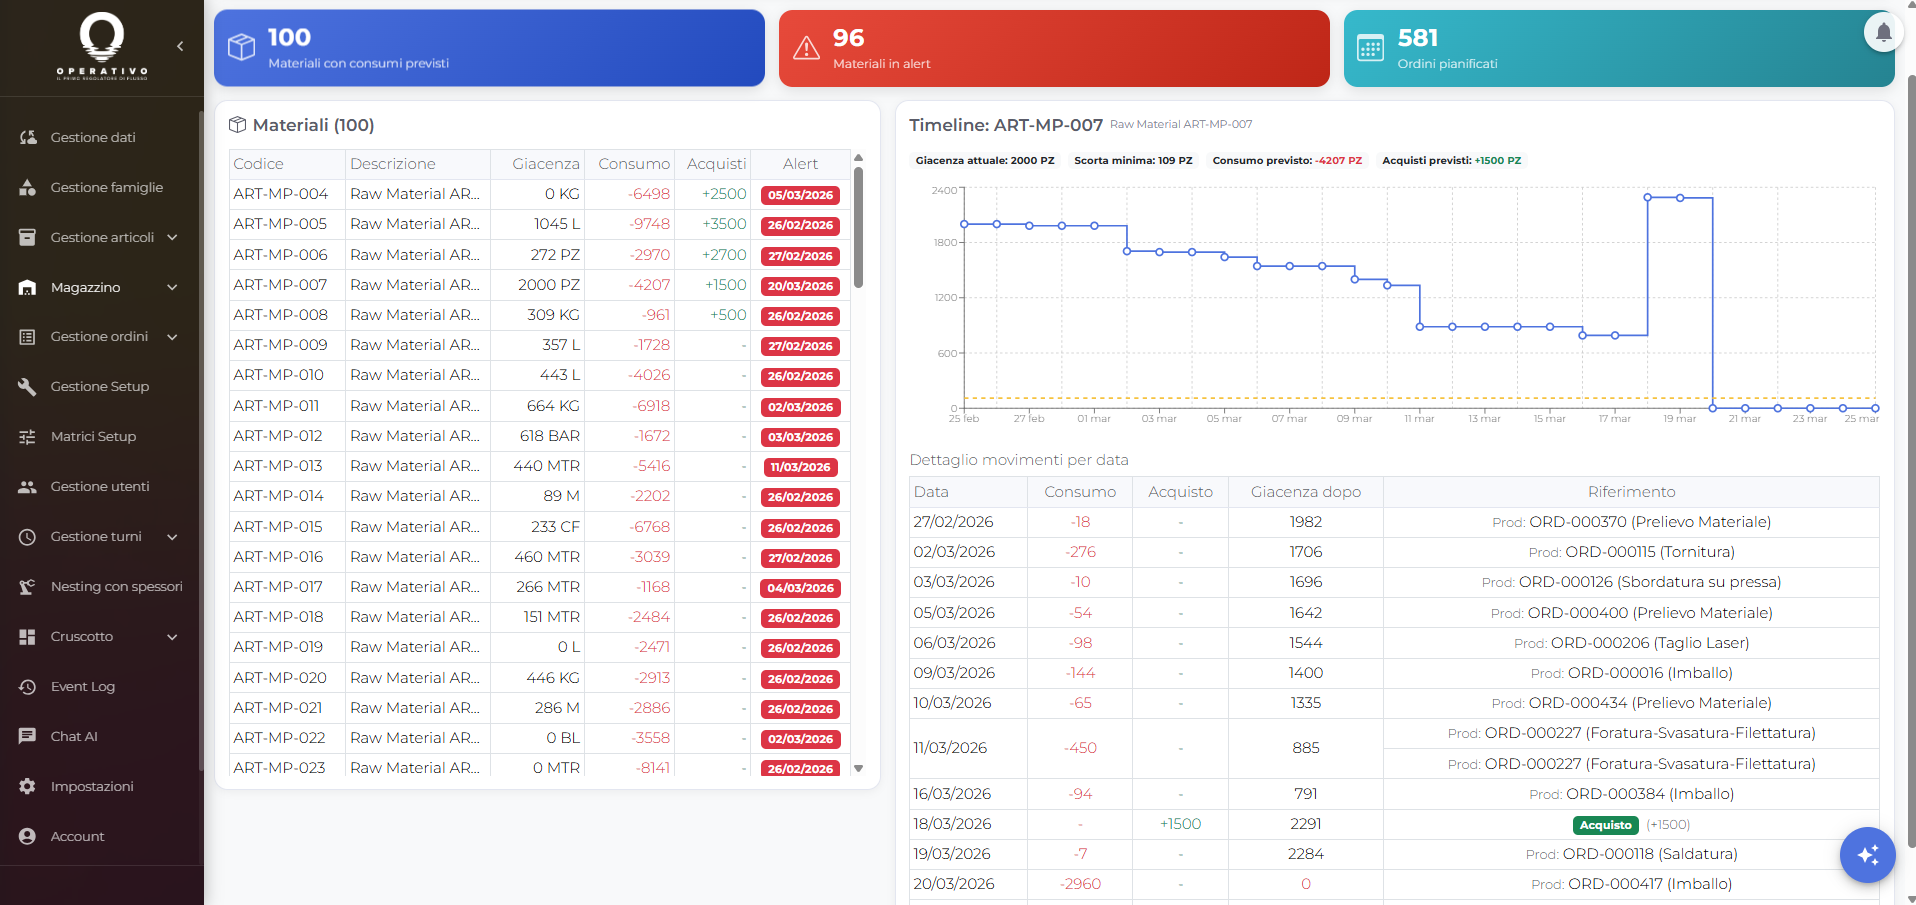The width and height of the screenshot is (1916, 905).
Task: Click the down arrow on the Materiali scrollbar
Action: [x=858, y=769]
